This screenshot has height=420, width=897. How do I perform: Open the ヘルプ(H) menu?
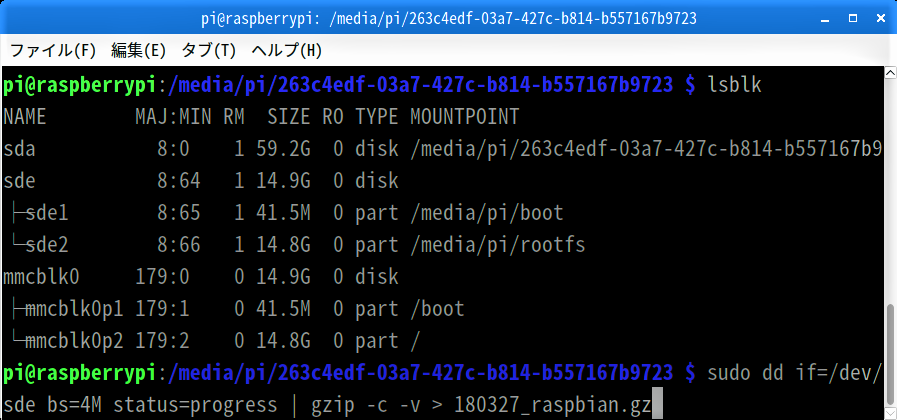pos(287,50)
